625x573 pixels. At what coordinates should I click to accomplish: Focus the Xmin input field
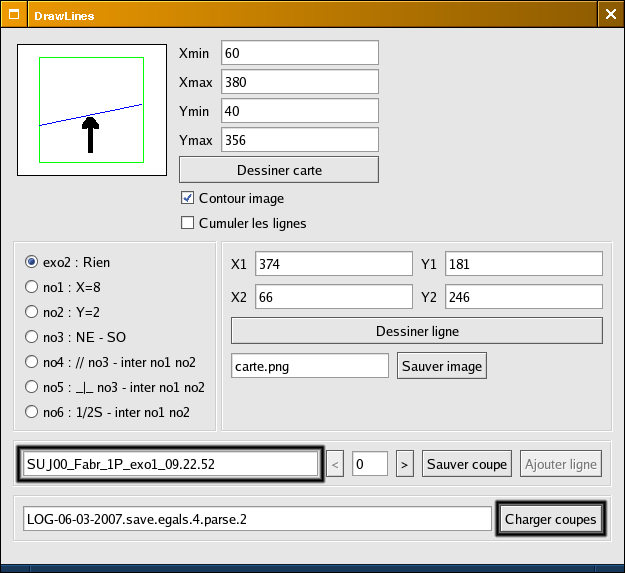(300, 52)
